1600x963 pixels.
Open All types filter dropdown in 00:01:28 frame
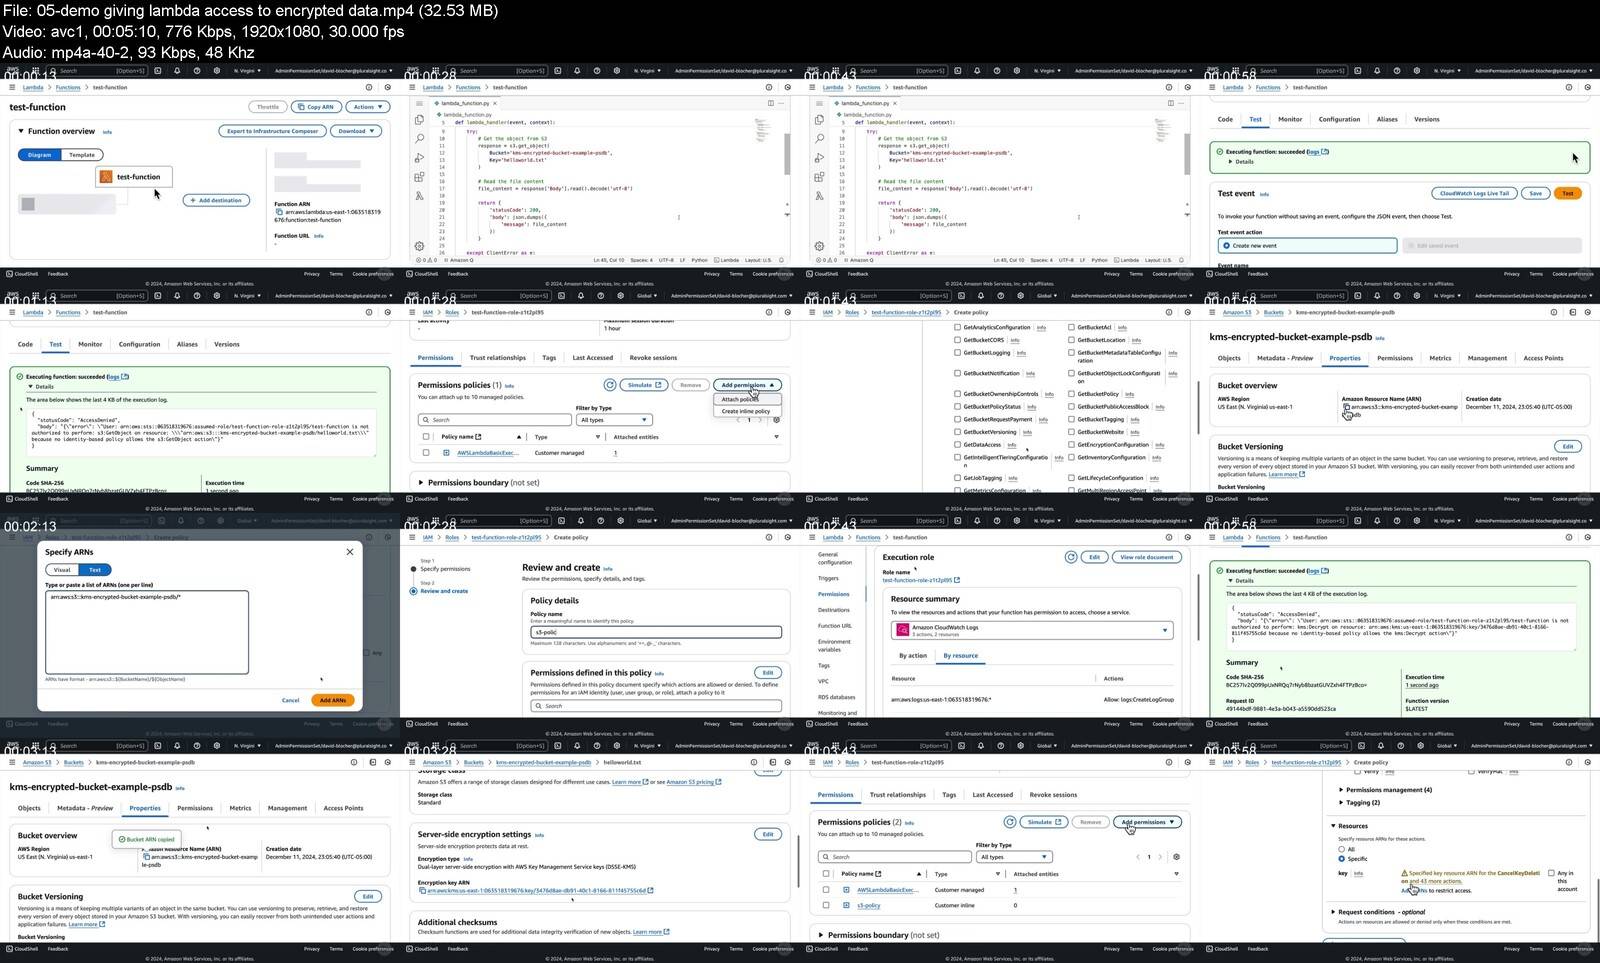pyautogui.click(x=614, y=420)
